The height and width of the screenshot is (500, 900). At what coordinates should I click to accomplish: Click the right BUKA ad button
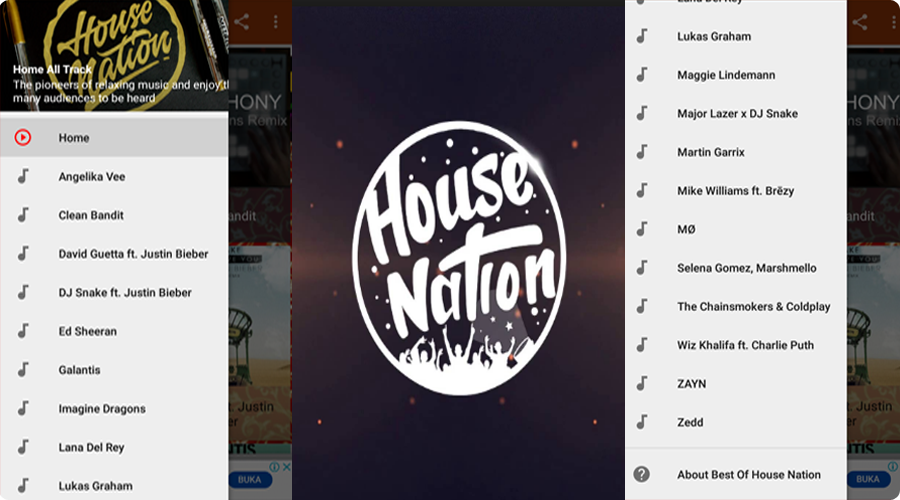867,479
